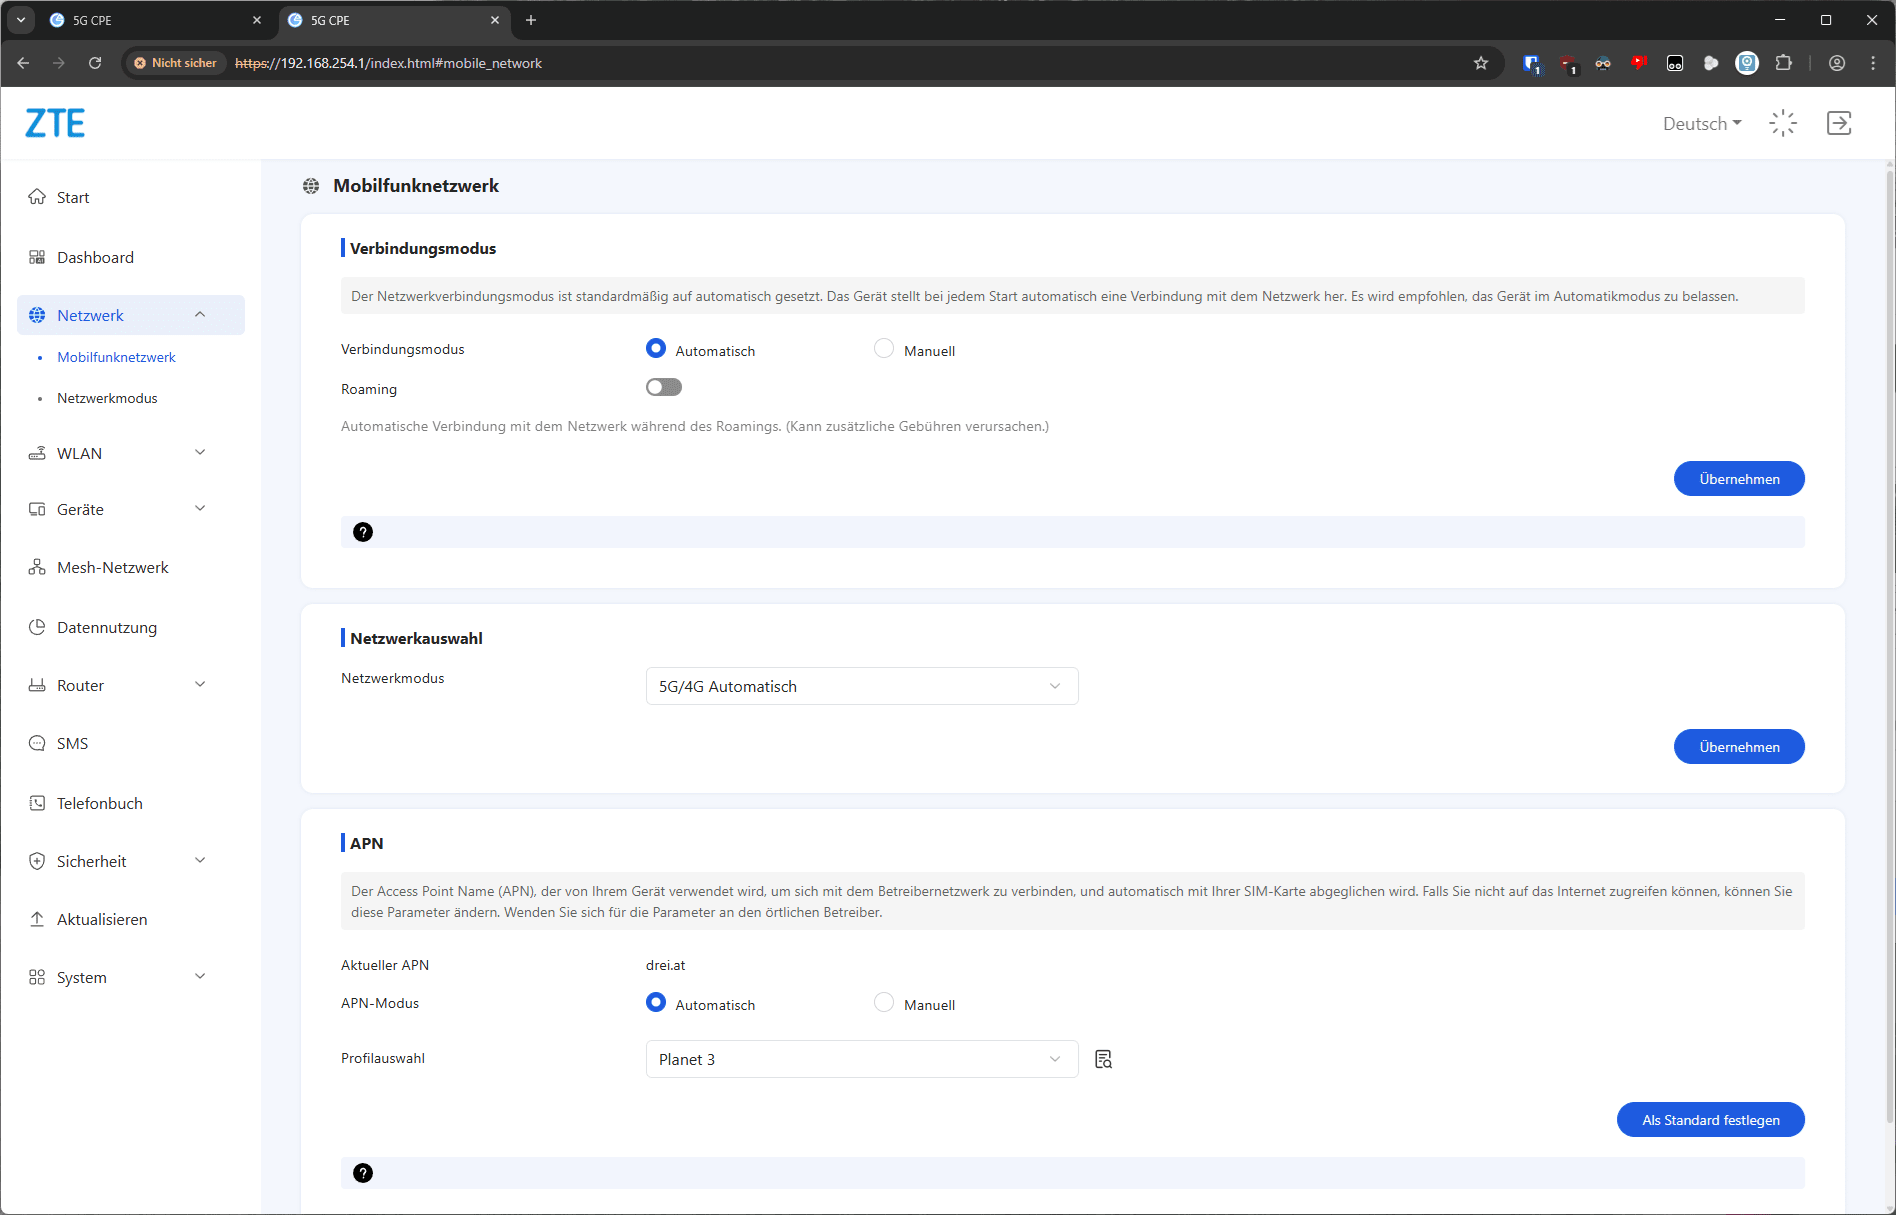This screenshot has width=1896, height=1215.
Task: Expand the WLAN sidebar section
Action: click(x=131, y=453)
